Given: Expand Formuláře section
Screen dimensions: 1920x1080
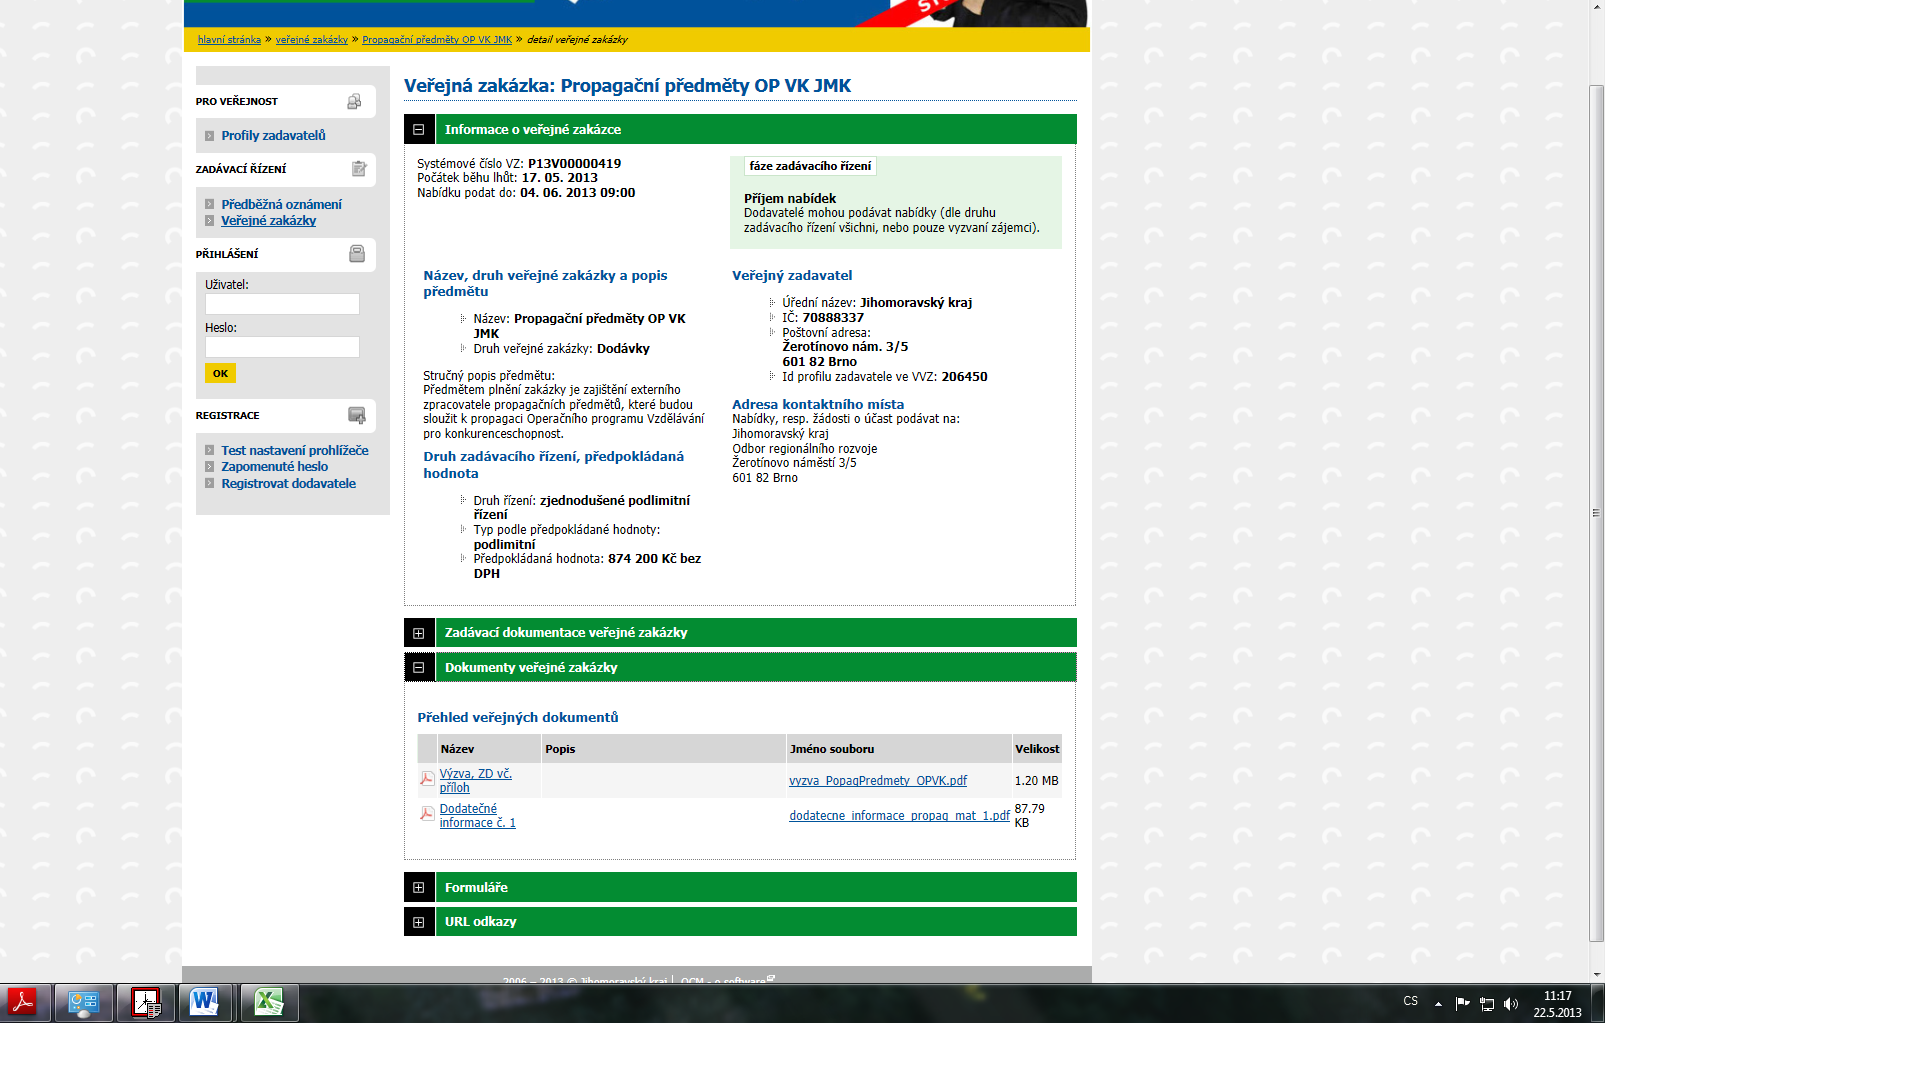Looking at the screenshot, I should click(x=419, y=888).
